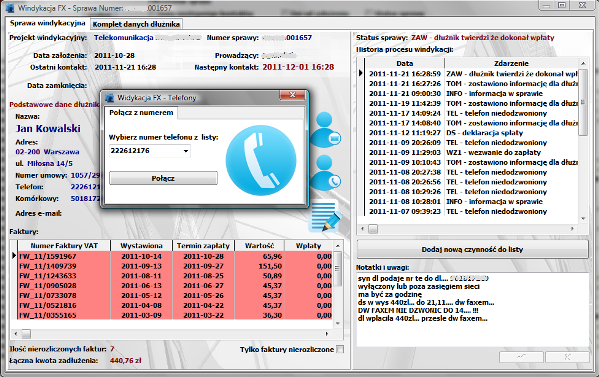Image resolution: width=599 pixels, height=377 pixels.
Task: Select invoice row FW_11/1409739
Action: pos(175,266)
